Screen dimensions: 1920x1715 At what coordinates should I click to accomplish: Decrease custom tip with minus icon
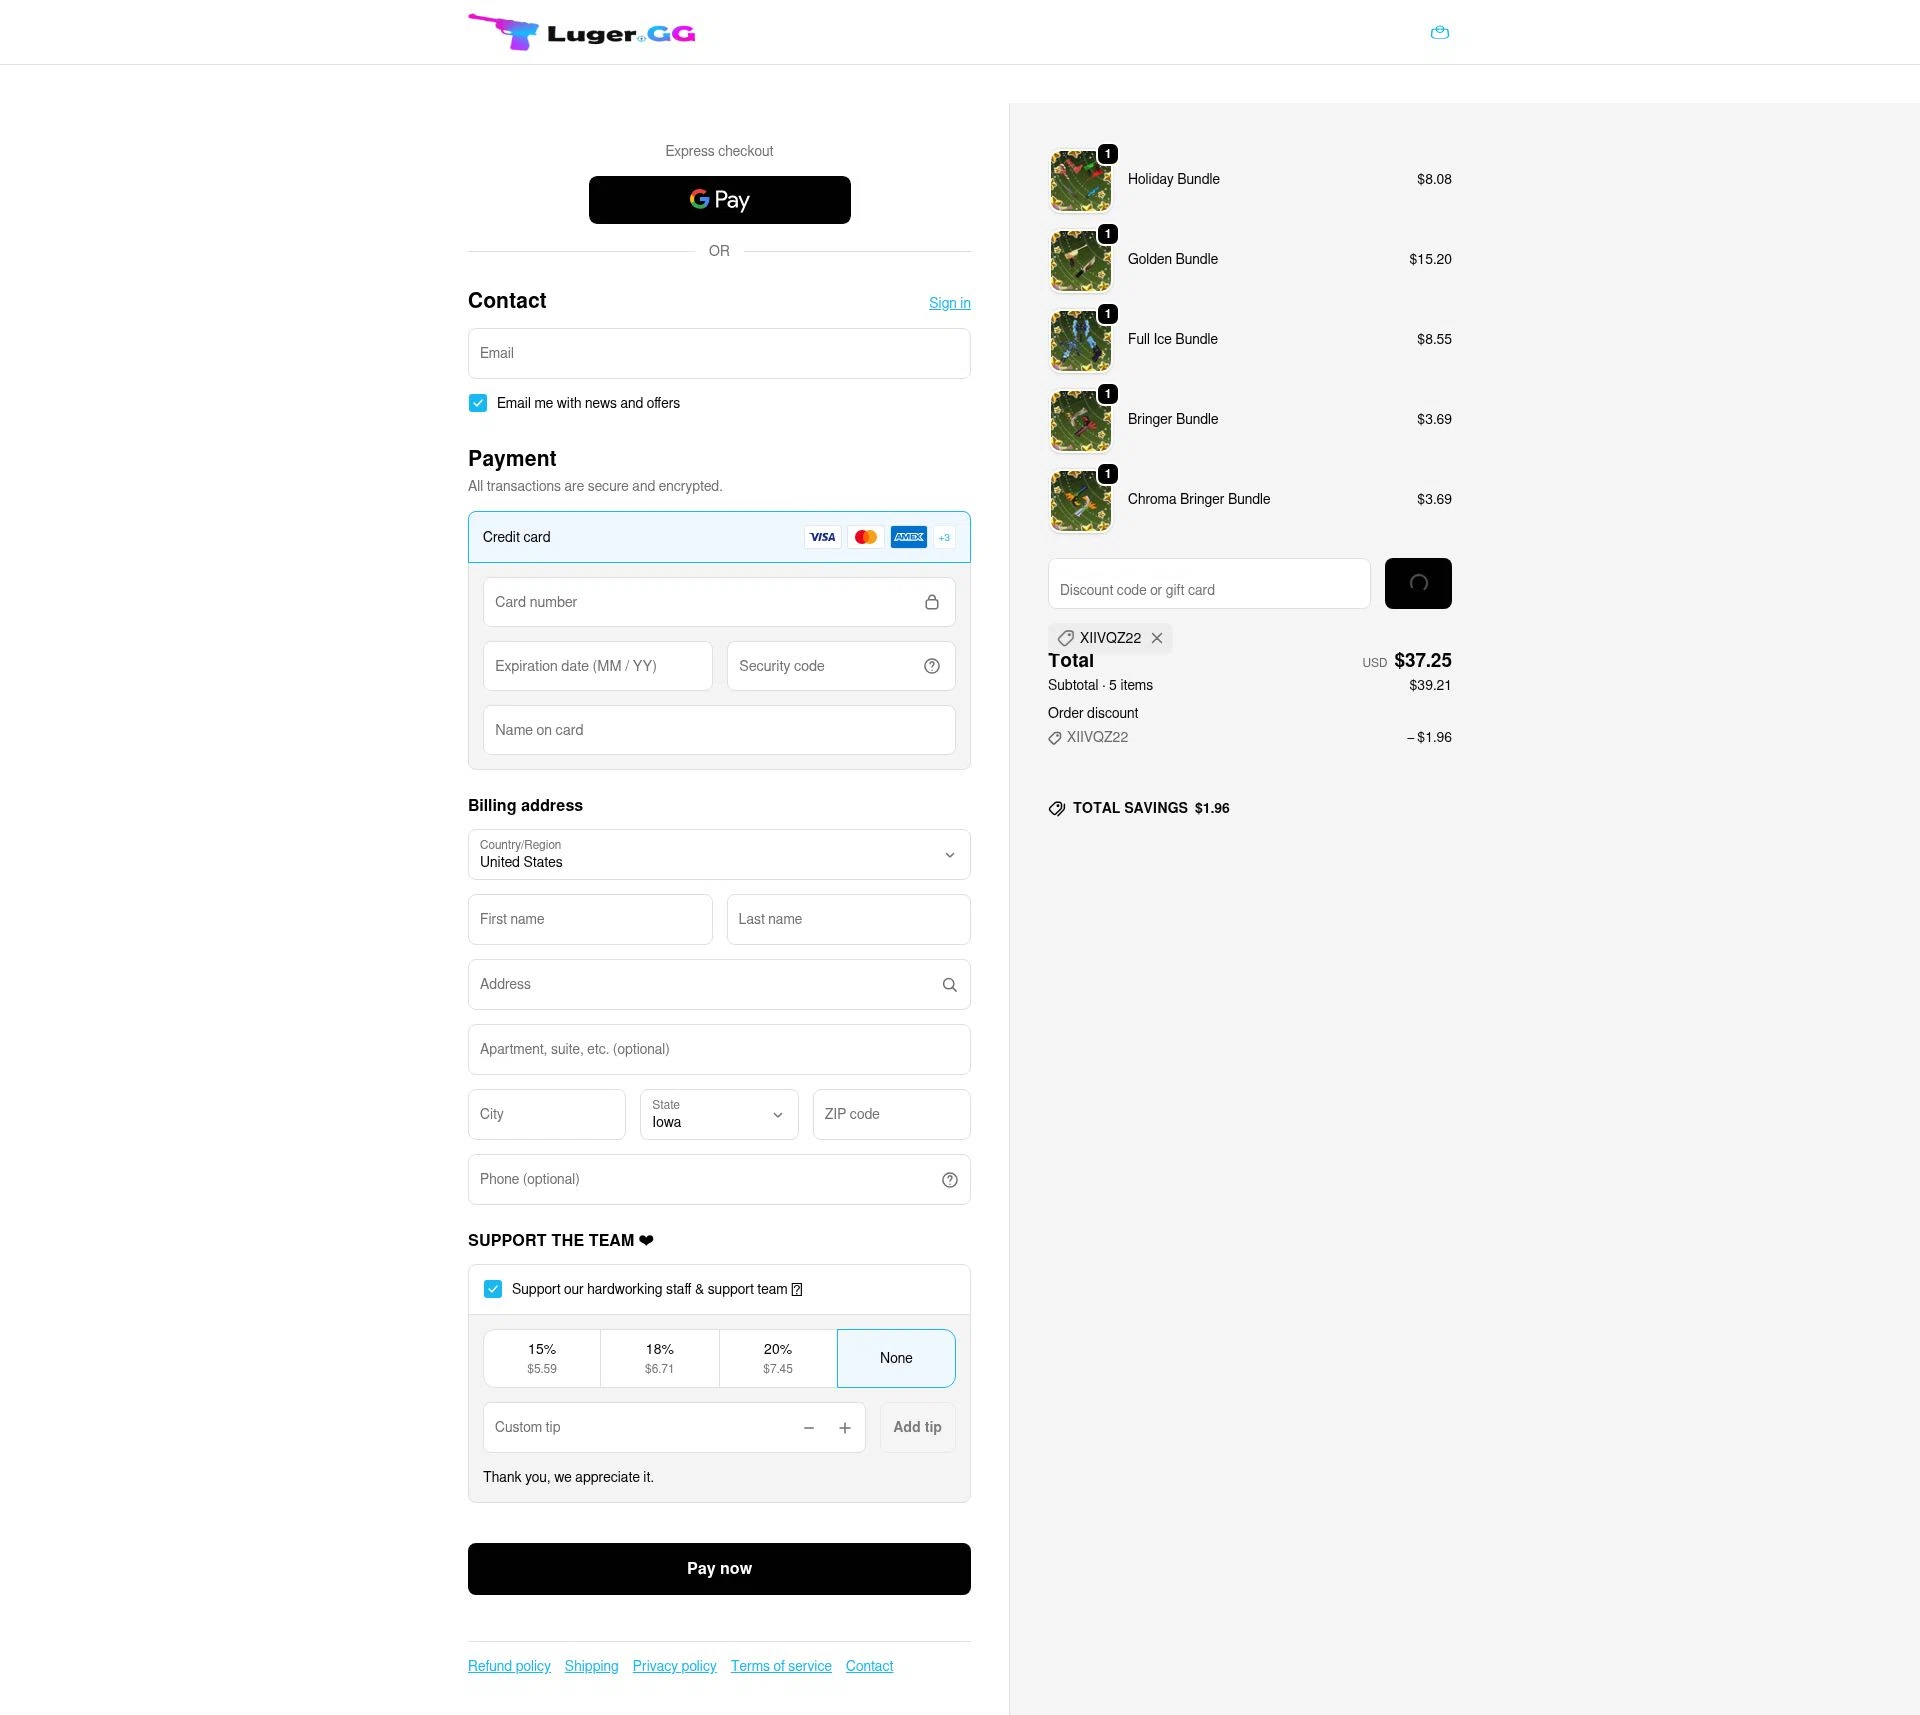pos(808,1428)
